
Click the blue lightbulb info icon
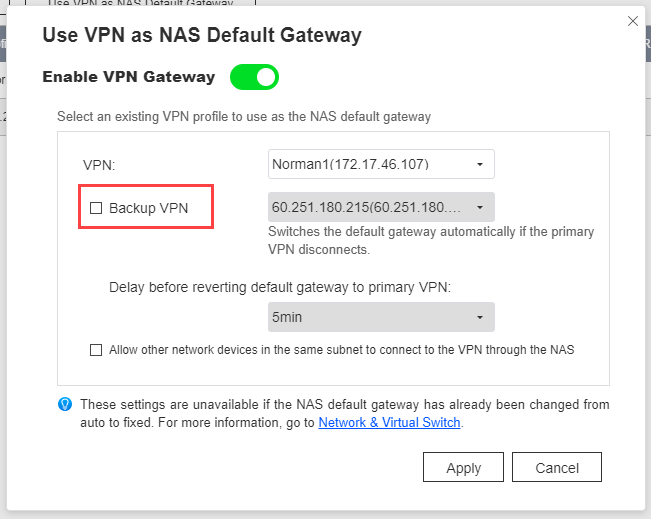65,404
